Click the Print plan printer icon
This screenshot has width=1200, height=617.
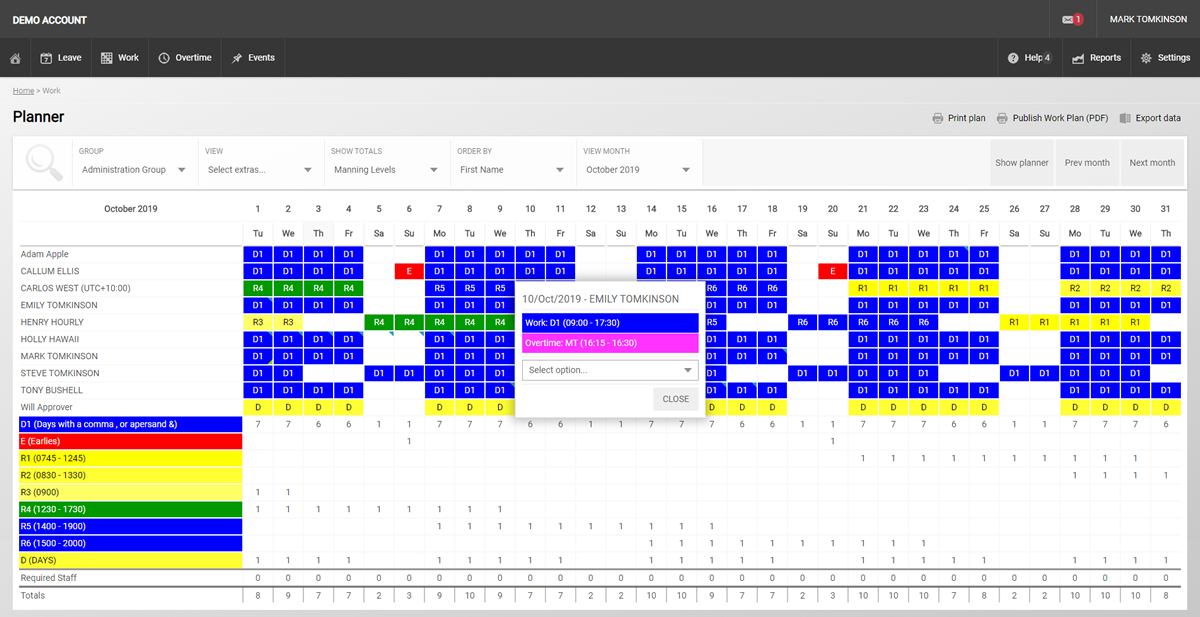click(937, 118)
